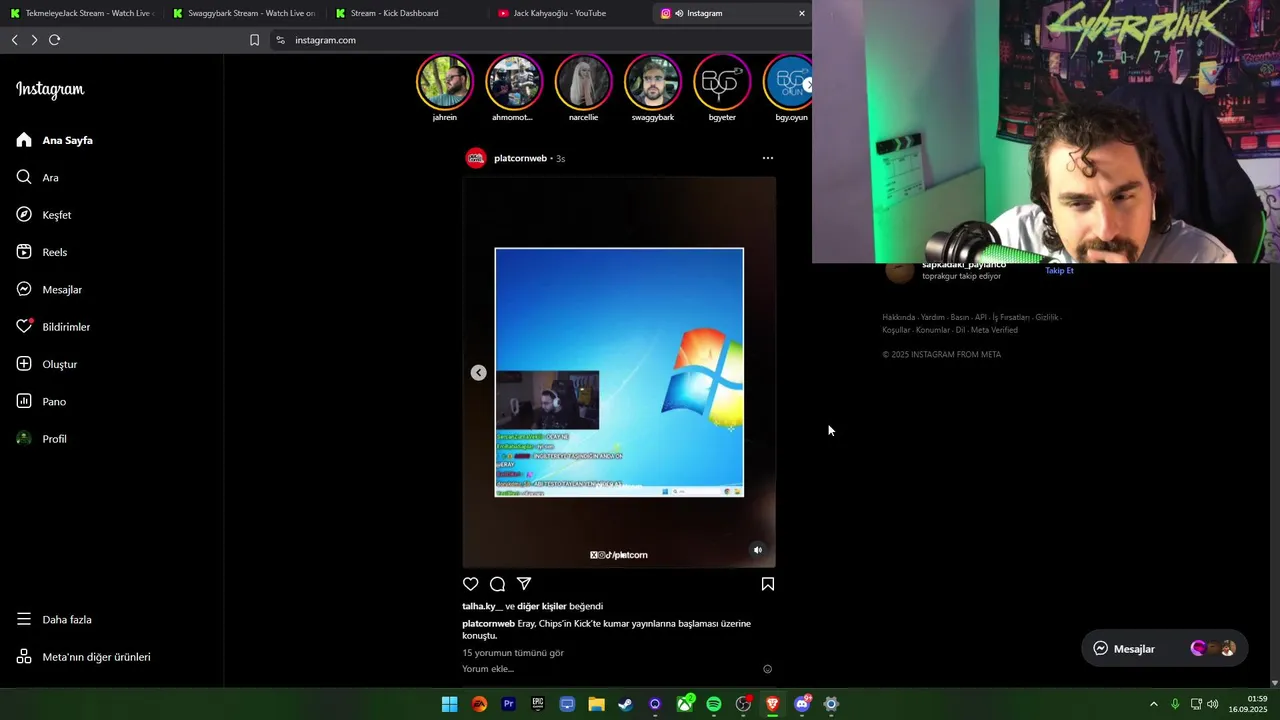Open Yardım footer link
1280x720 pixels.
932,317
